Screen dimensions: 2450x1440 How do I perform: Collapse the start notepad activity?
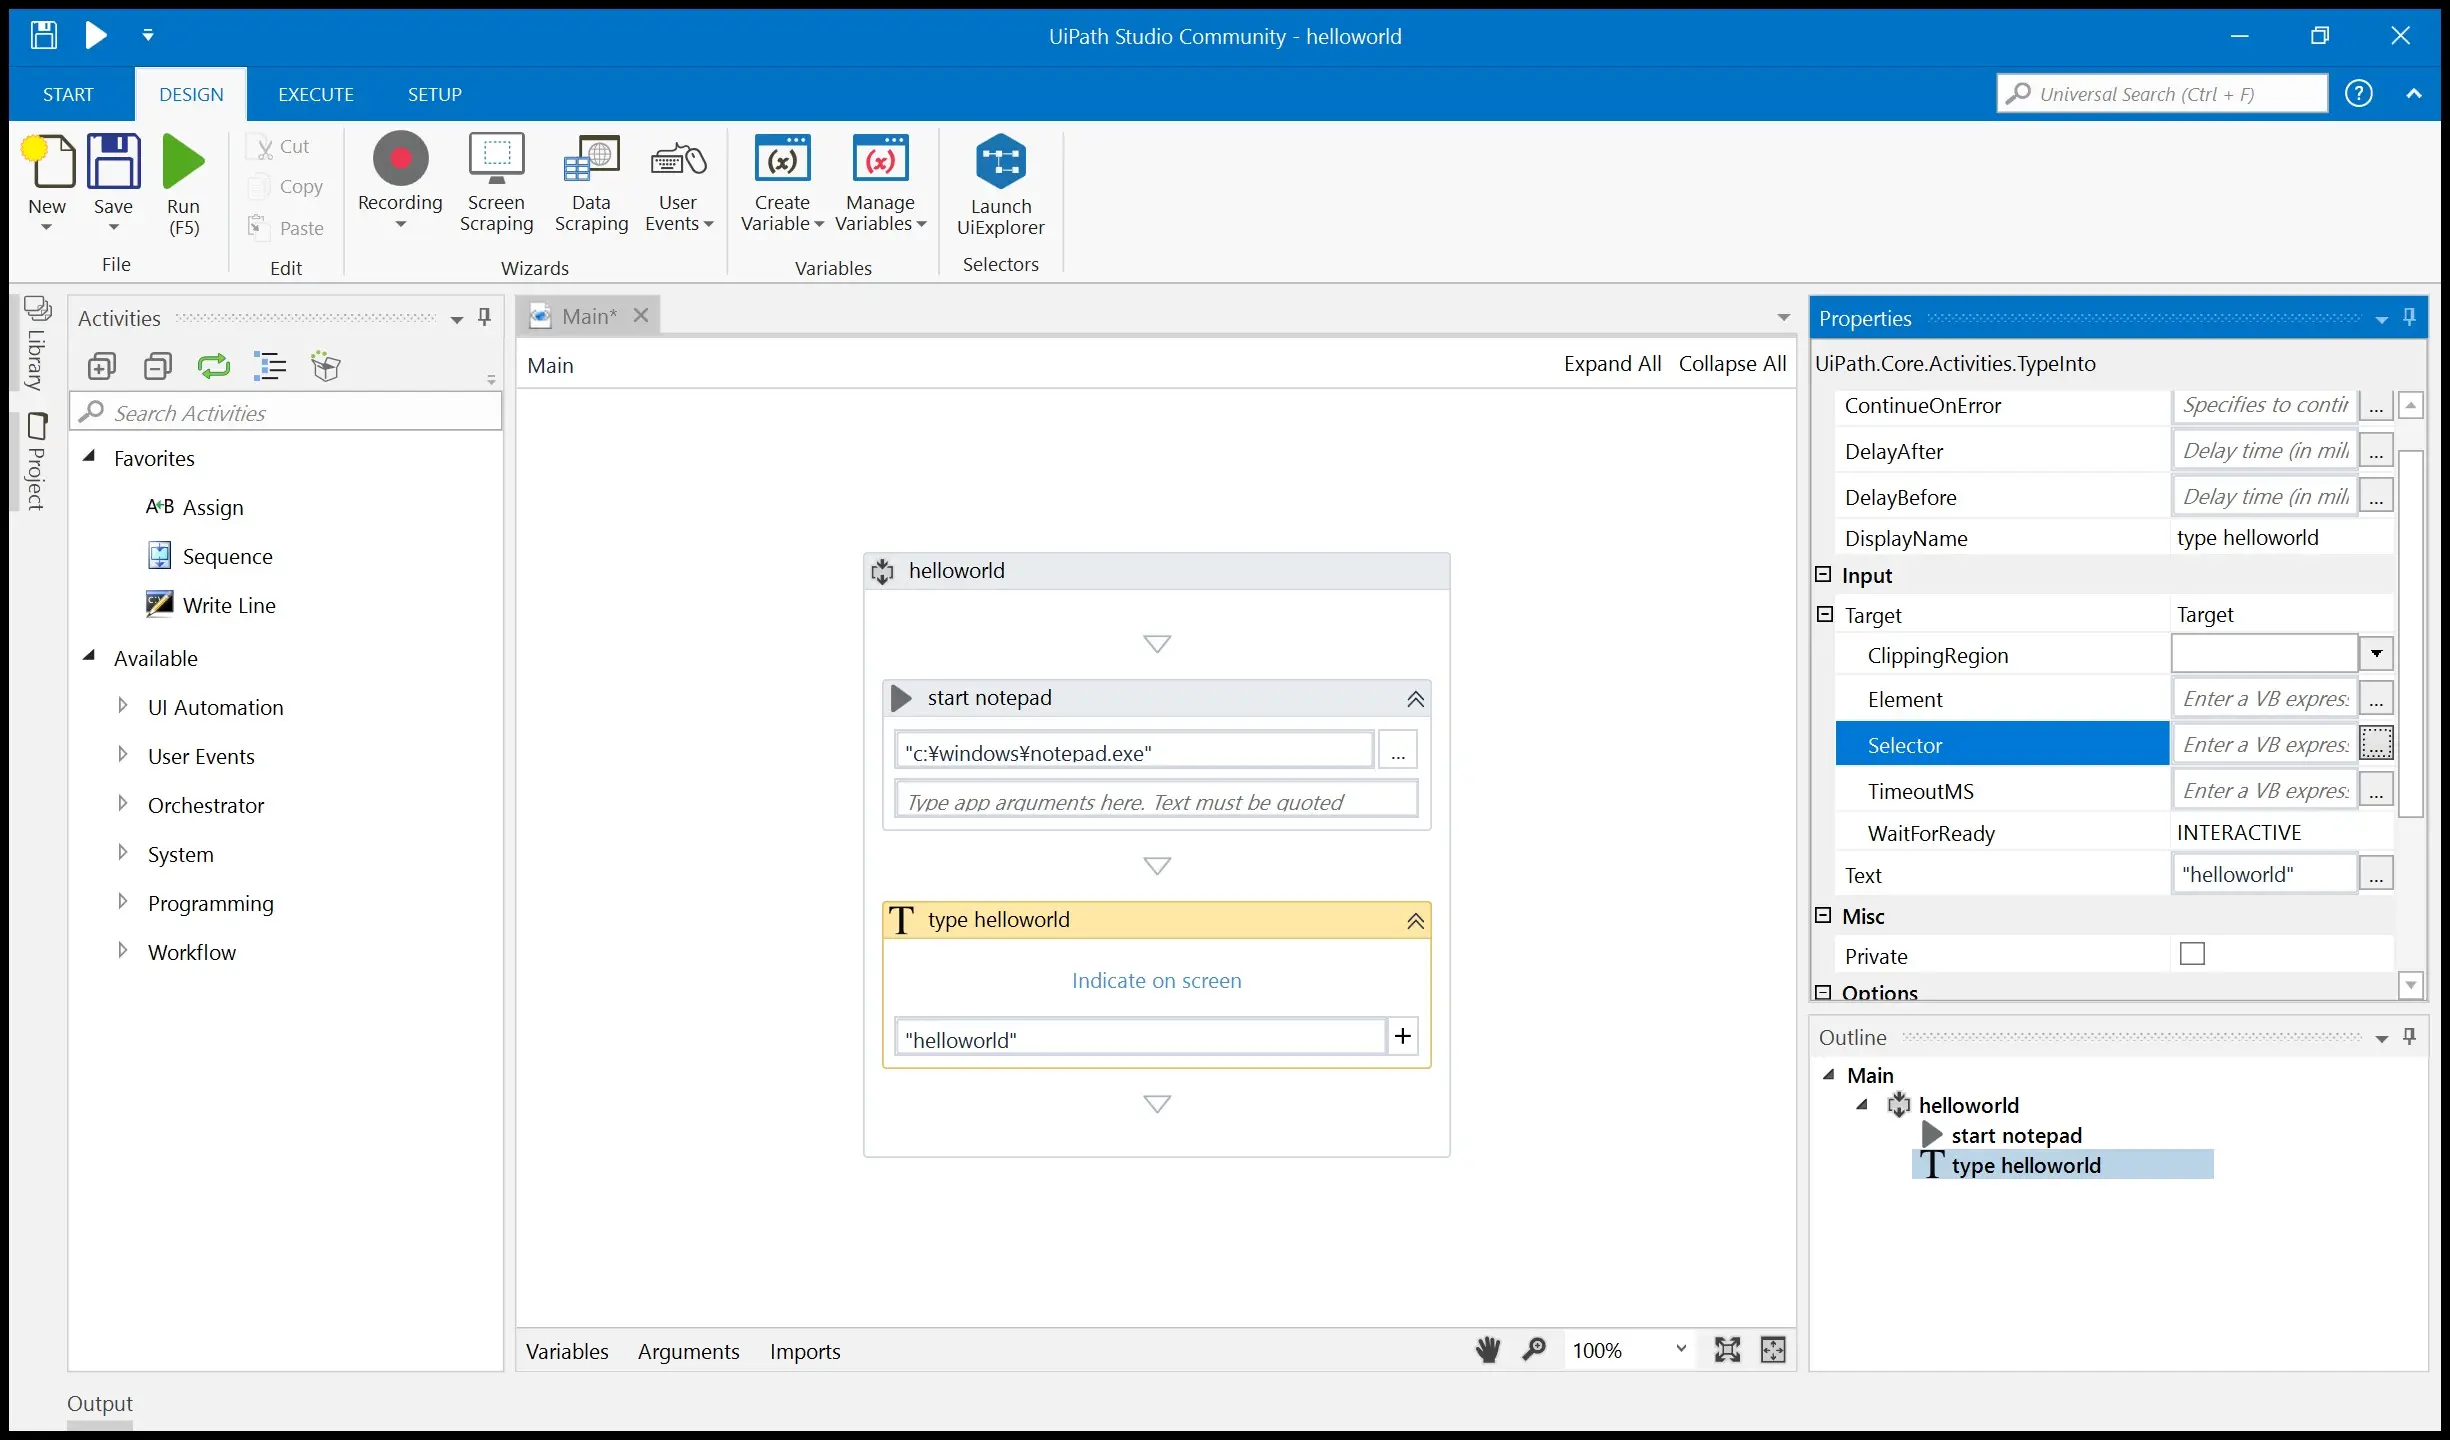click(1416, 699)
